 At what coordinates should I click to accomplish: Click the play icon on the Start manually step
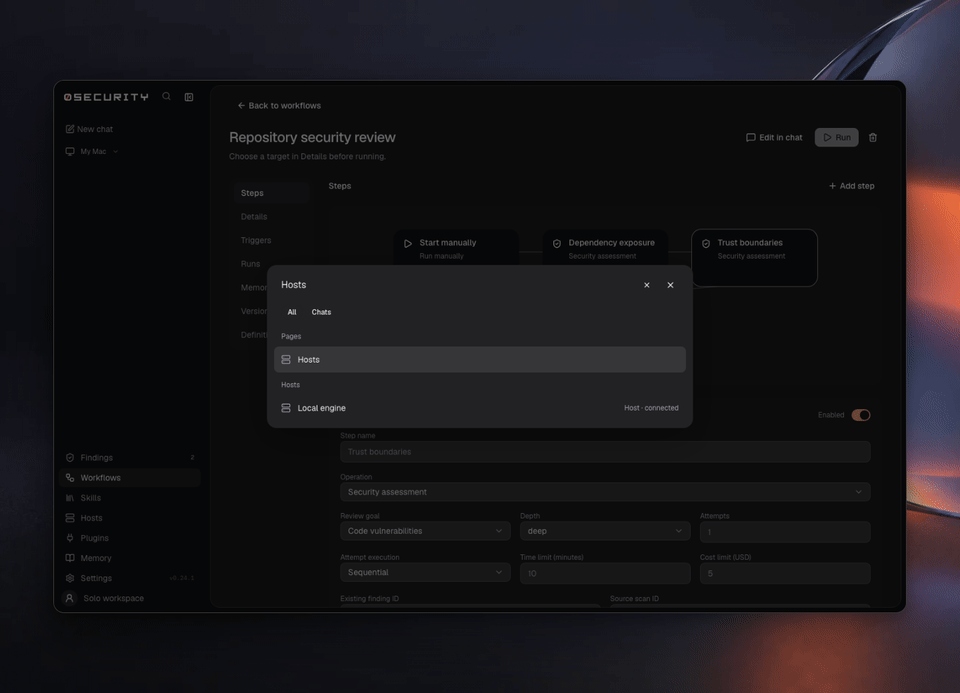click(x=408, y=244)
